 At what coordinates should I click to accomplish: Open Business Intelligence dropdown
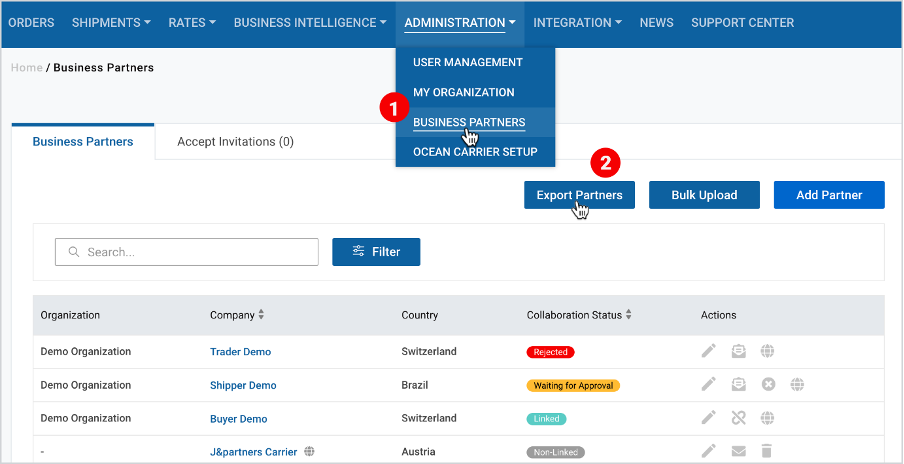click(x=310, y=23)
